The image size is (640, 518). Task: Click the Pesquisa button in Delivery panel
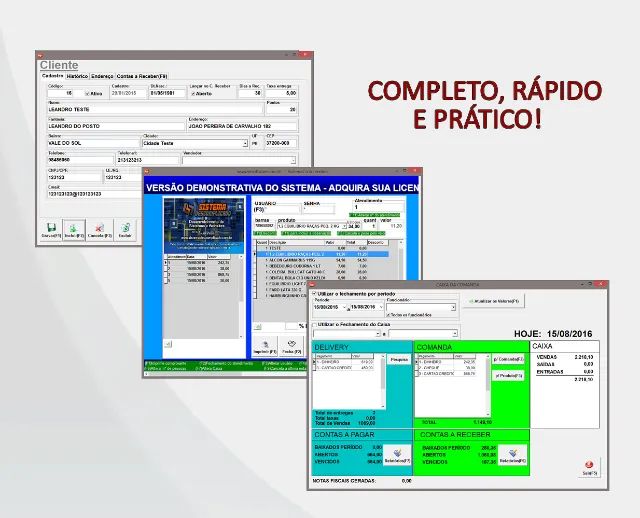[x=399, y=360]
